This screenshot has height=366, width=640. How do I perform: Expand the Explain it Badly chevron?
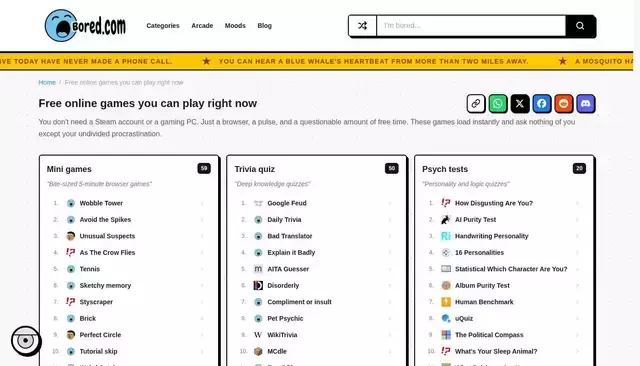click(390, 253)
